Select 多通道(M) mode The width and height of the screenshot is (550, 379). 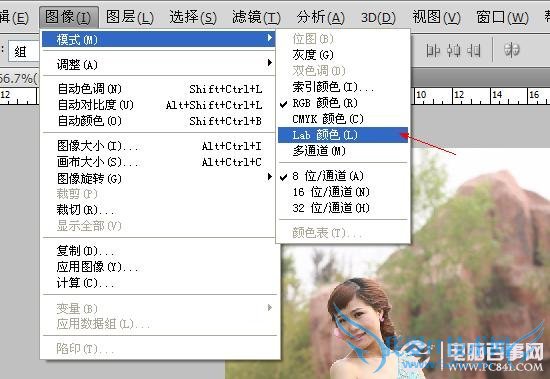point(343,151)
